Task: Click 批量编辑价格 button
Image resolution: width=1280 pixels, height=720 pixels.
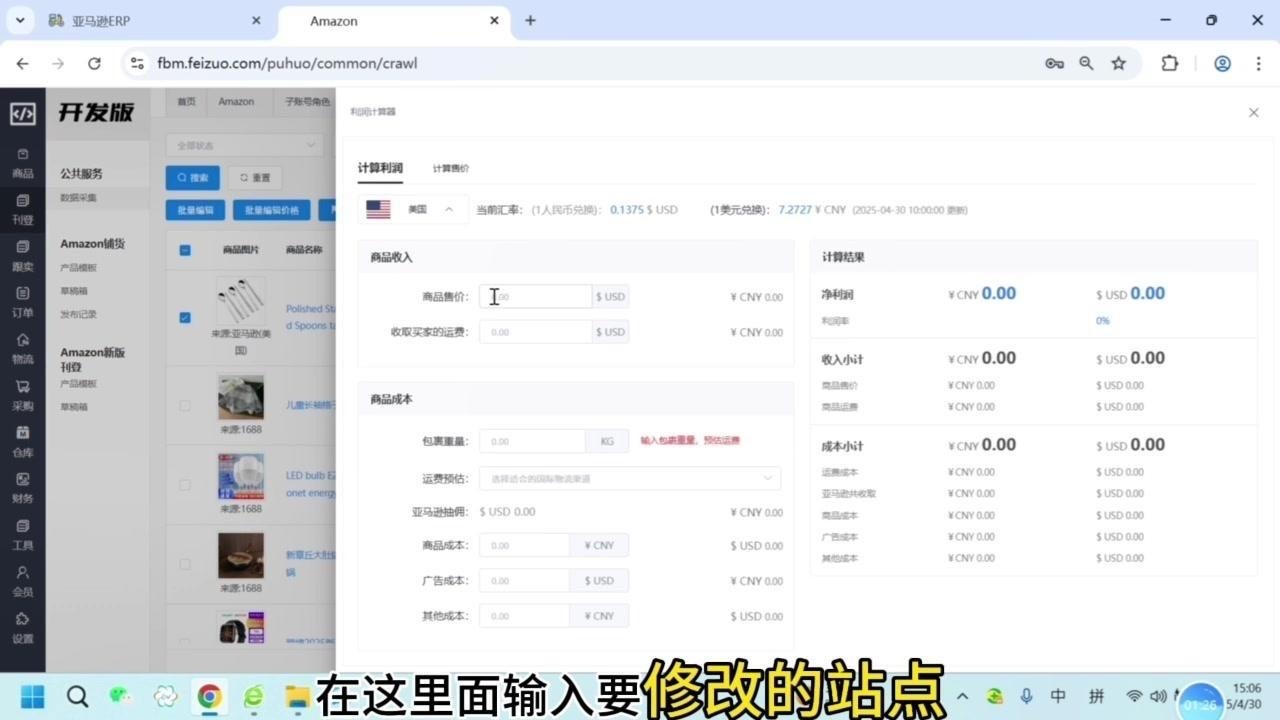Action: tap(272, 210)
